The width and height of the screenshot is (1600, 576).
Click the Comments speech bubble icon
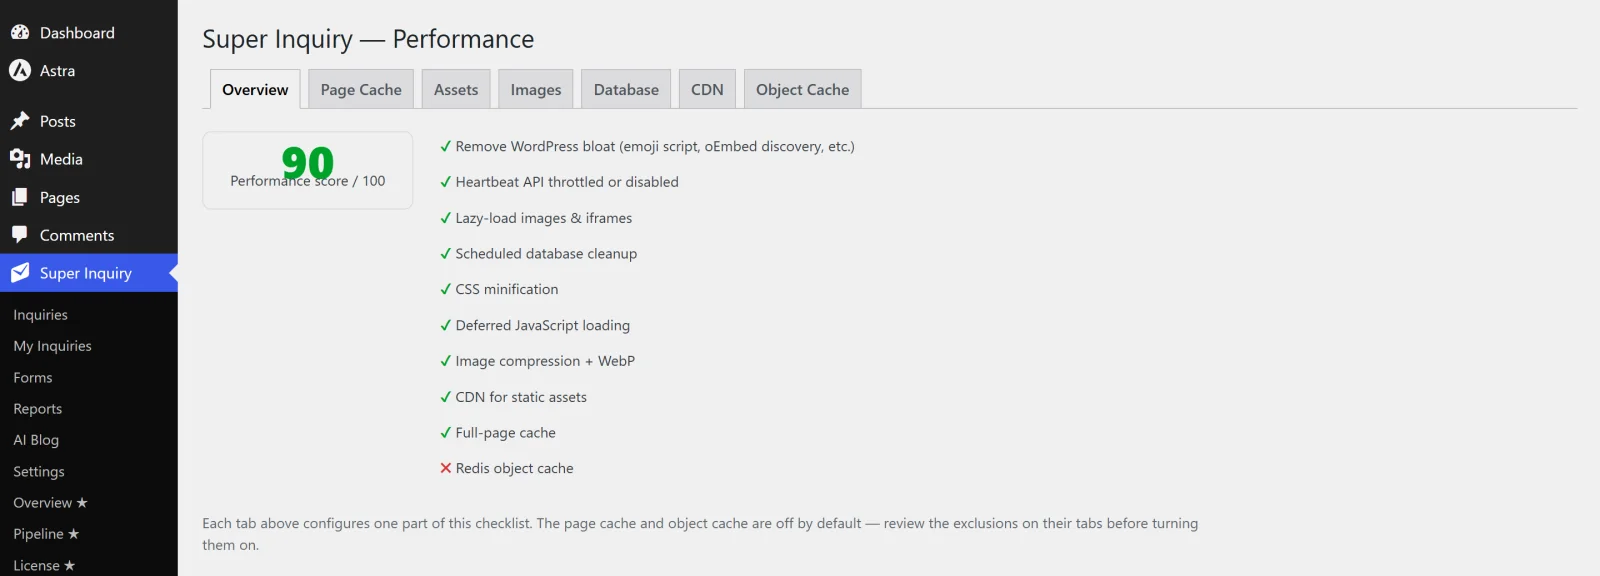coord(20,235)
